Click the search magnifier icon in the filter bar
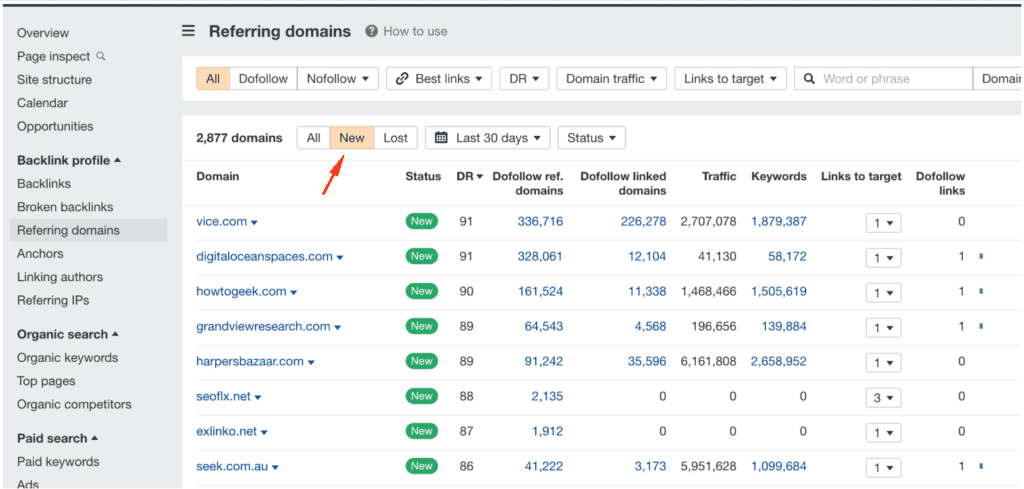The height and width of the screenshot is (489, 1024). tap(809, 79)
